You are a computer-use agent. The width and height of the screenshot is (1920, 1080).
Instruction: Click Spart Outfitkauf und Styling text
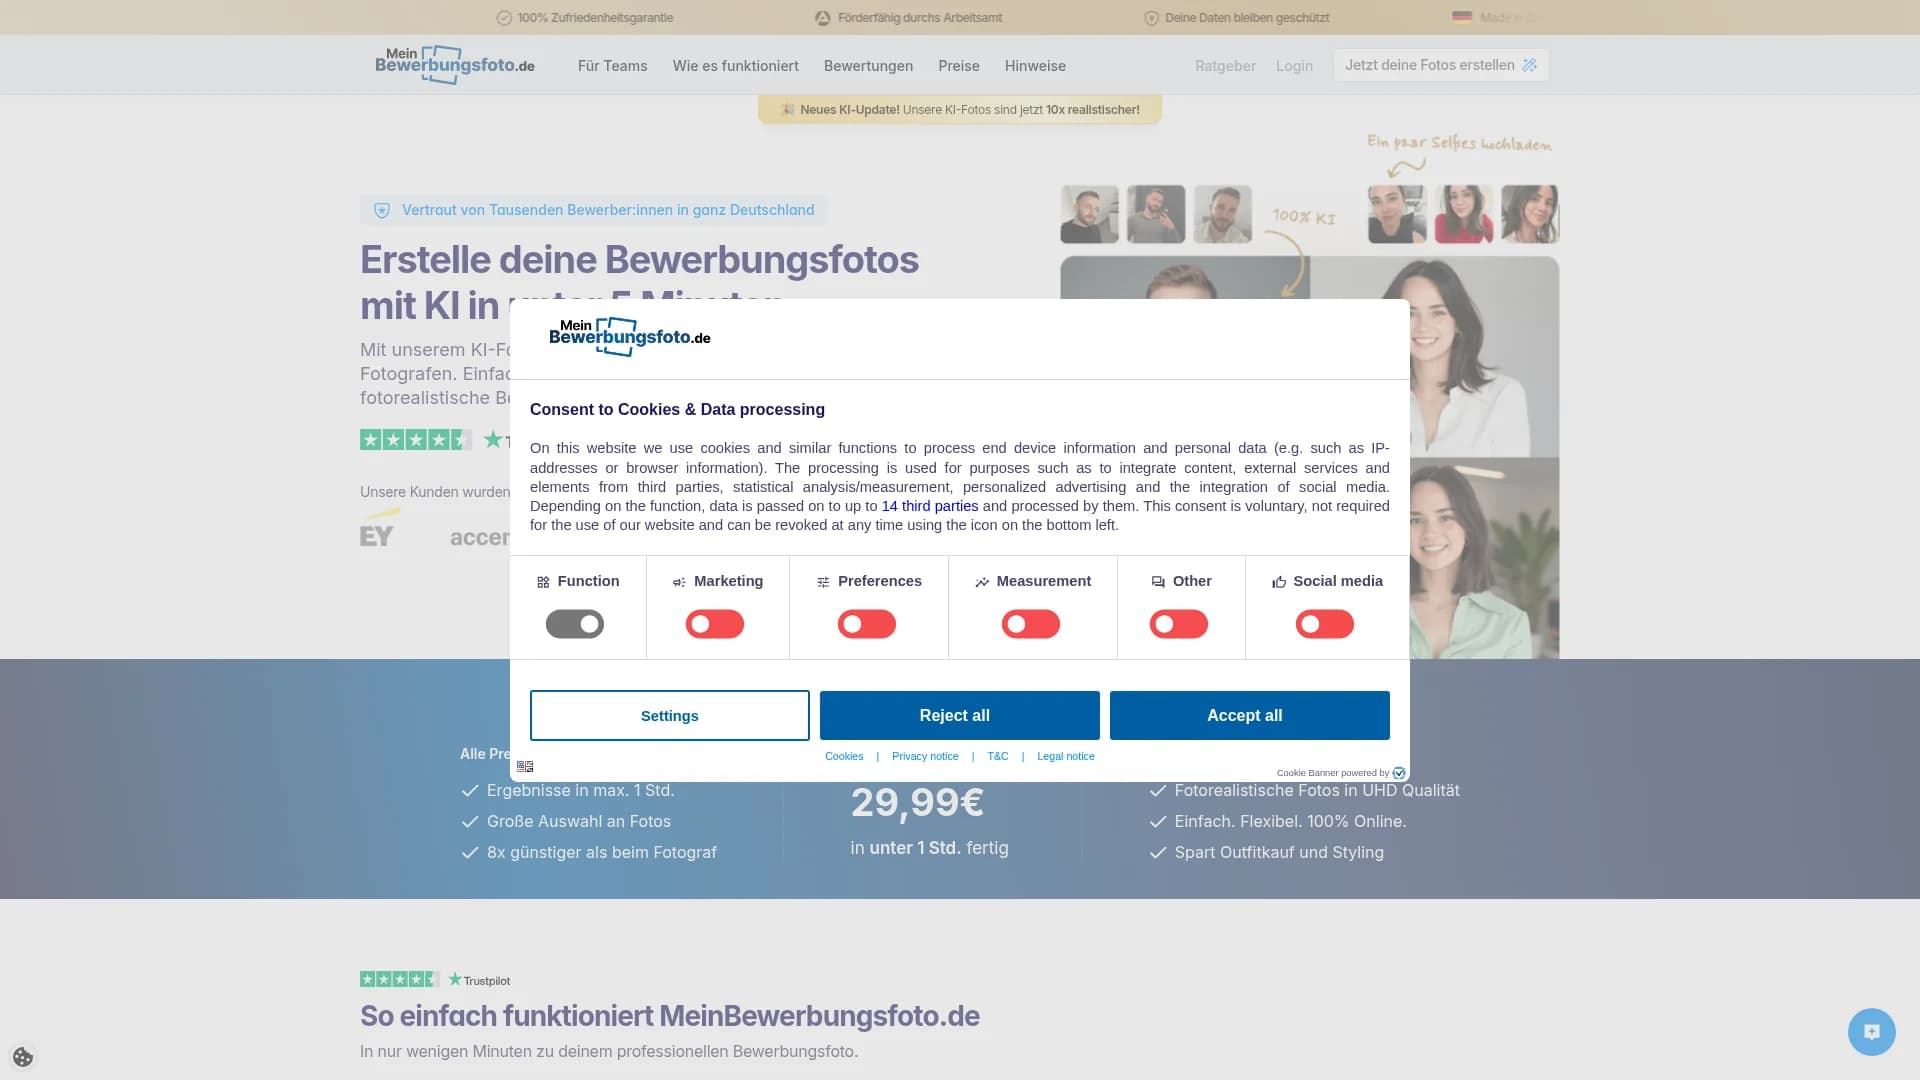[x=1279, y=853]
